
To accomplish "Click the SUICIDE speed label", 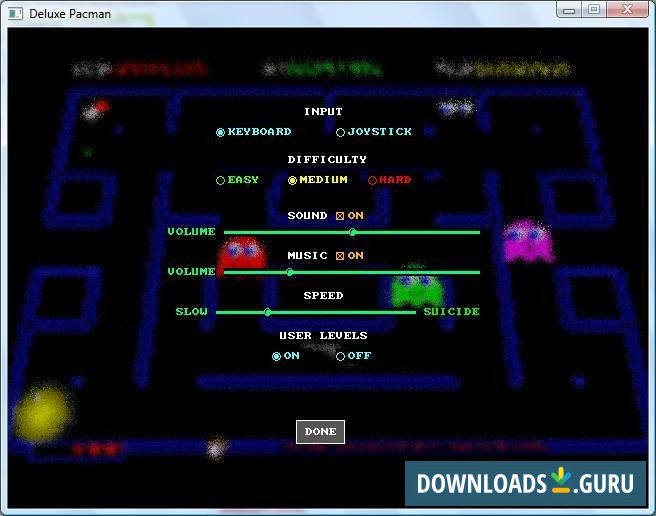I will [451, 312].
